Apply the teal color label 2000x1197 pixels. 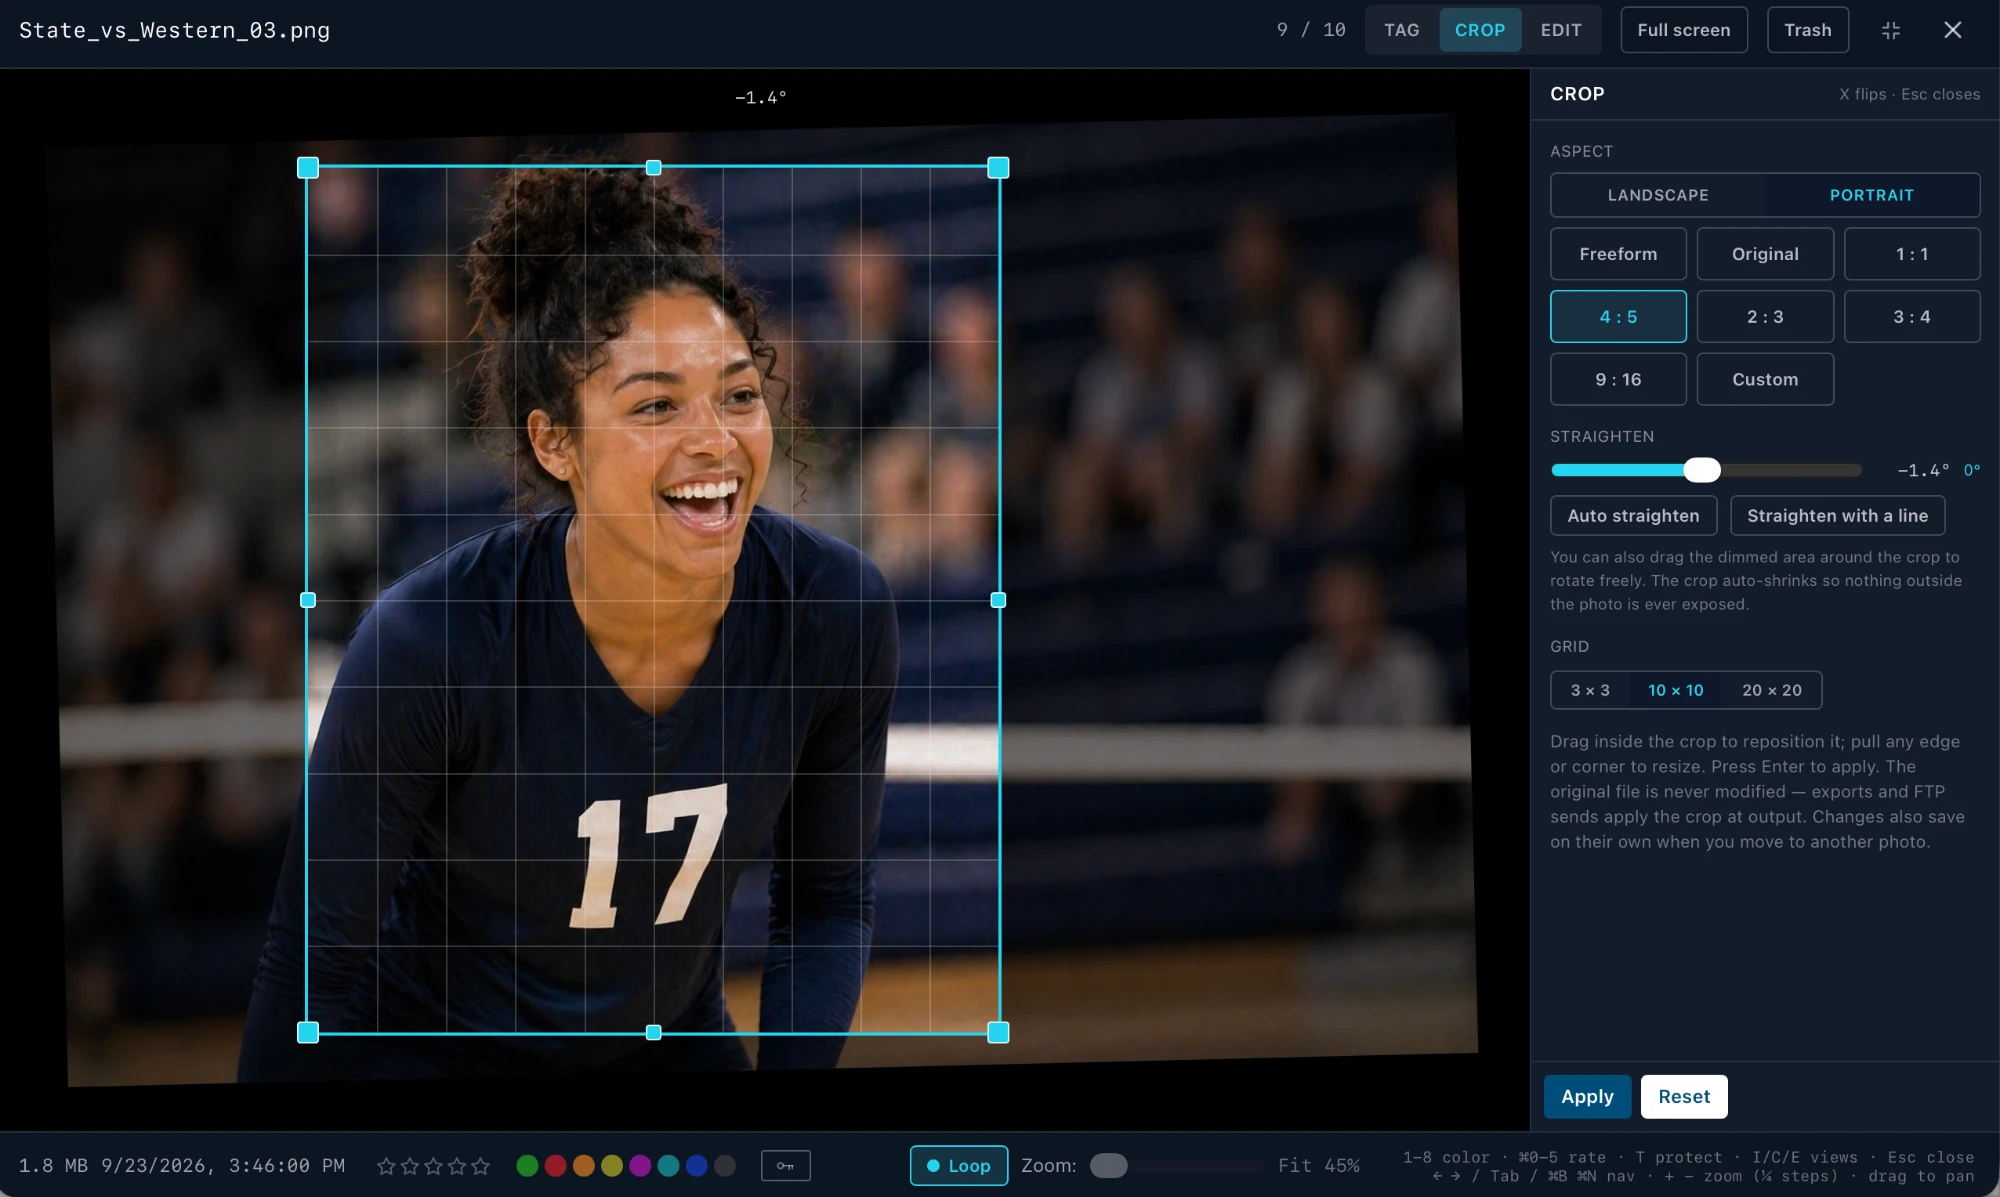(669, 1166)
